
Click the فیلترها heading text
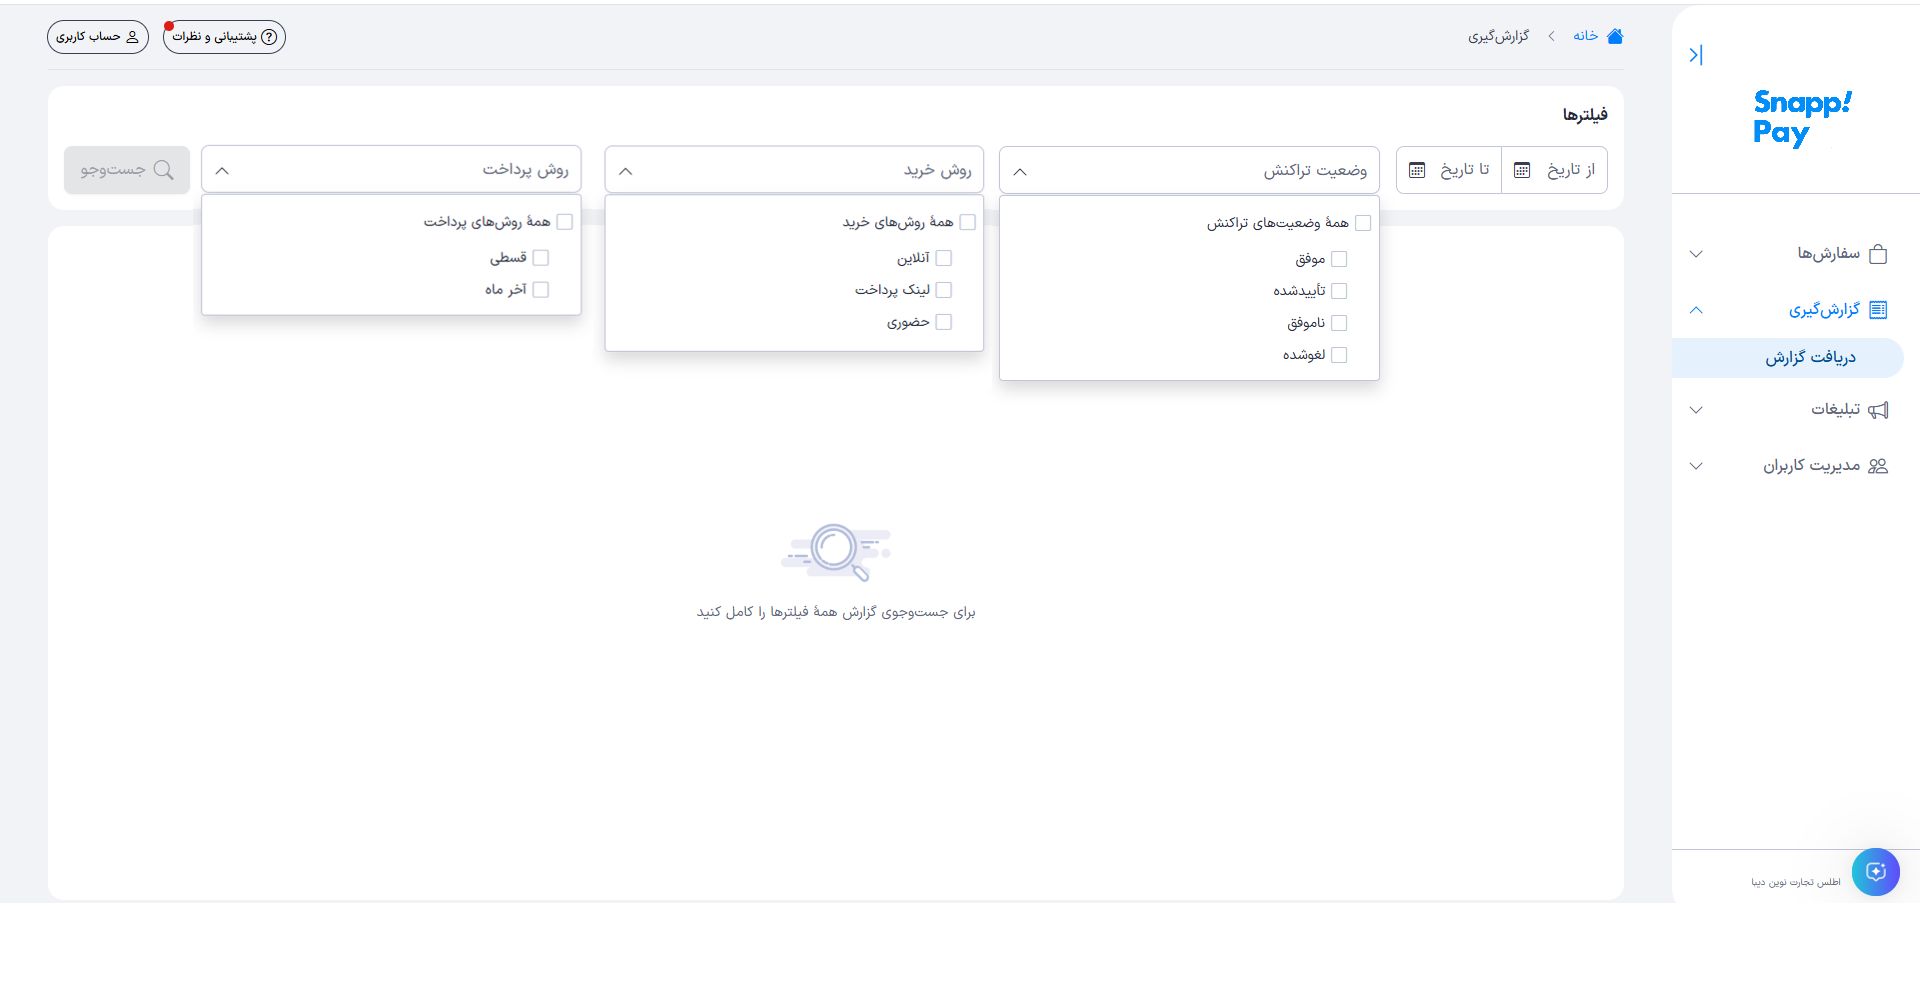tap(1585, 115)
